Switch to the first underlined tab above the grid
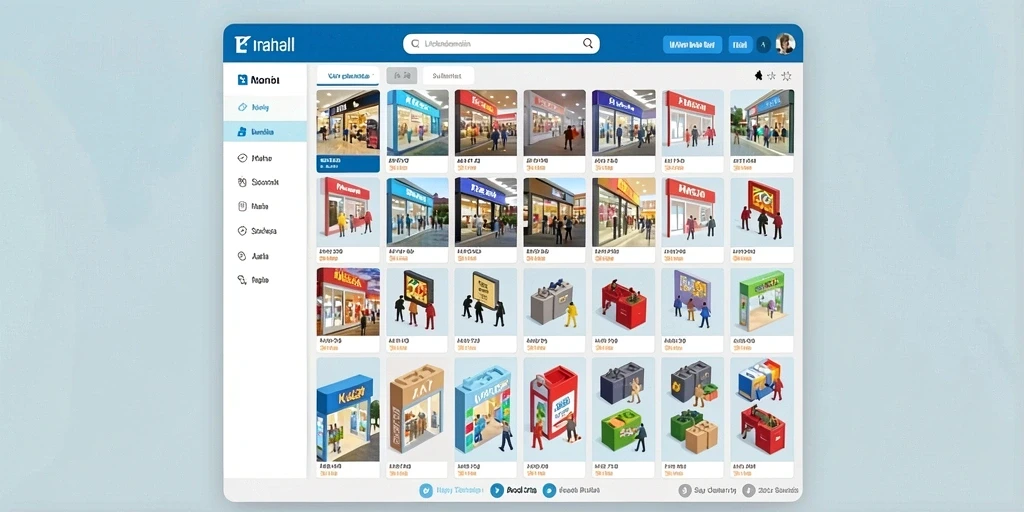This screenshot has height=512, width=1024. [x=347, y=76]
